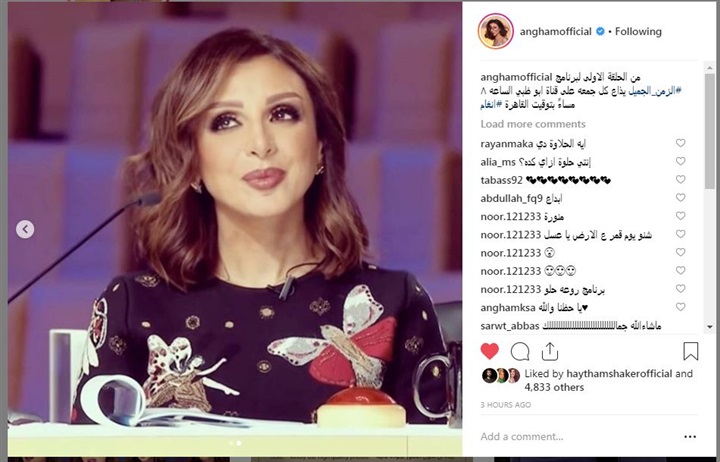
Task: Toggle the Following status for anghamofficial
Action: click(638, 32)
